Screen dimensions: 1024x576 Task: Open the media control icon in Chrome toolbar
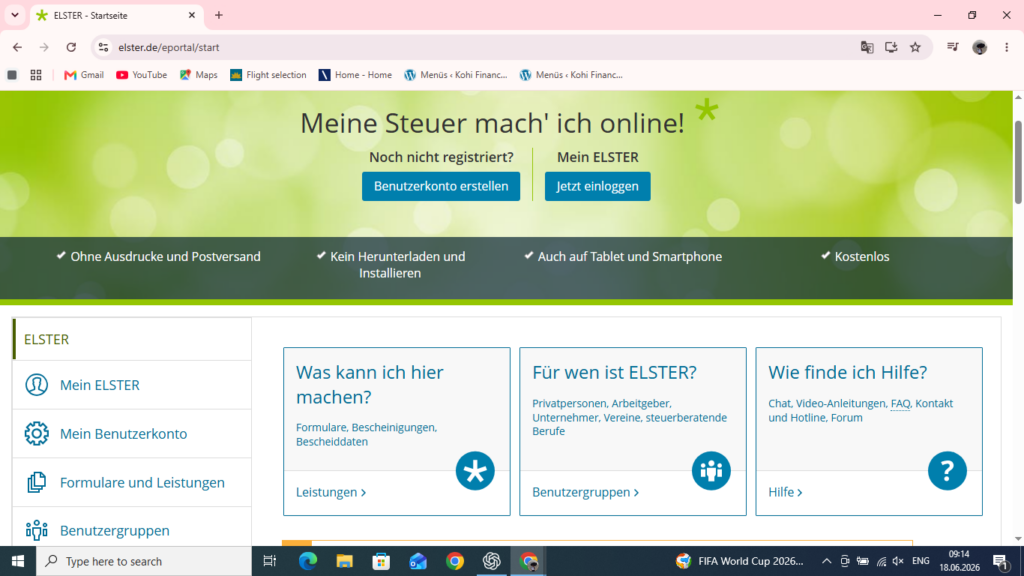[x=953, y=47]
